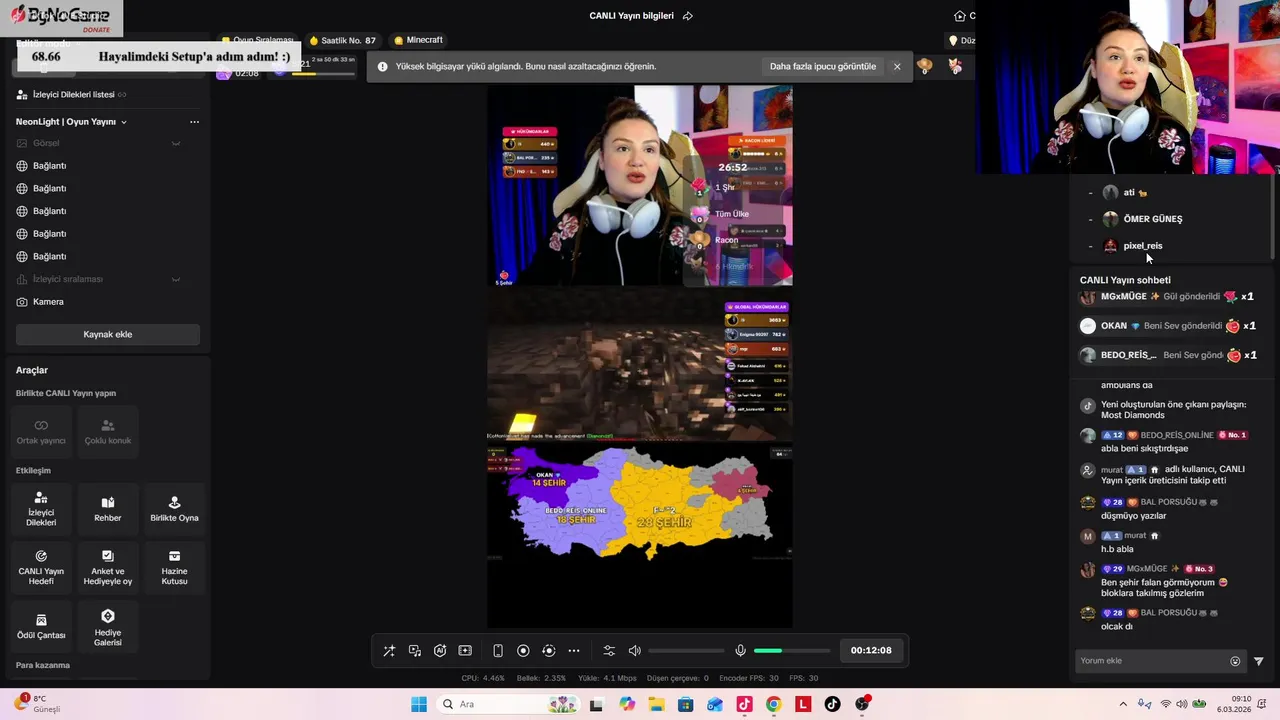The width and height of the screenshot is (1280, 720).
Task: Open the AI tools hexagon icon
Action: pos(440,651)
